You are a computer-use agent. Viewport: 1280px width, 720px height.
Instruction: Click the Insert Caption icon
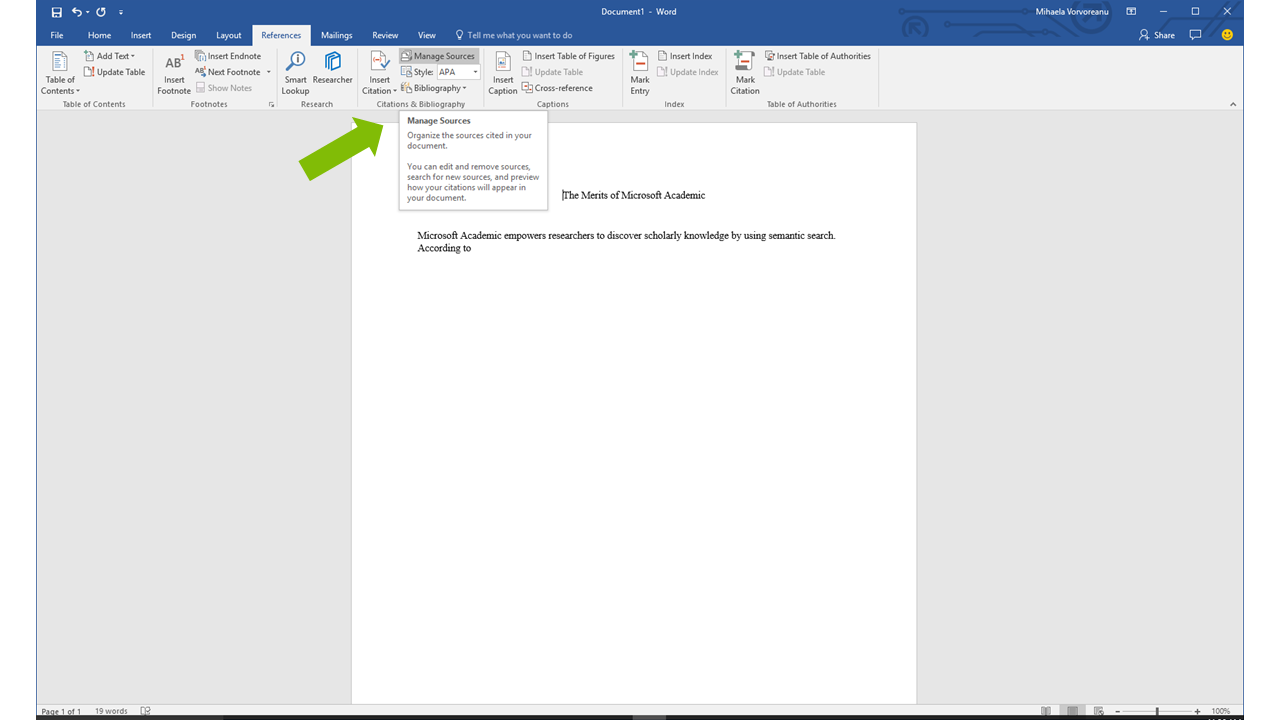tap(503, 72)
